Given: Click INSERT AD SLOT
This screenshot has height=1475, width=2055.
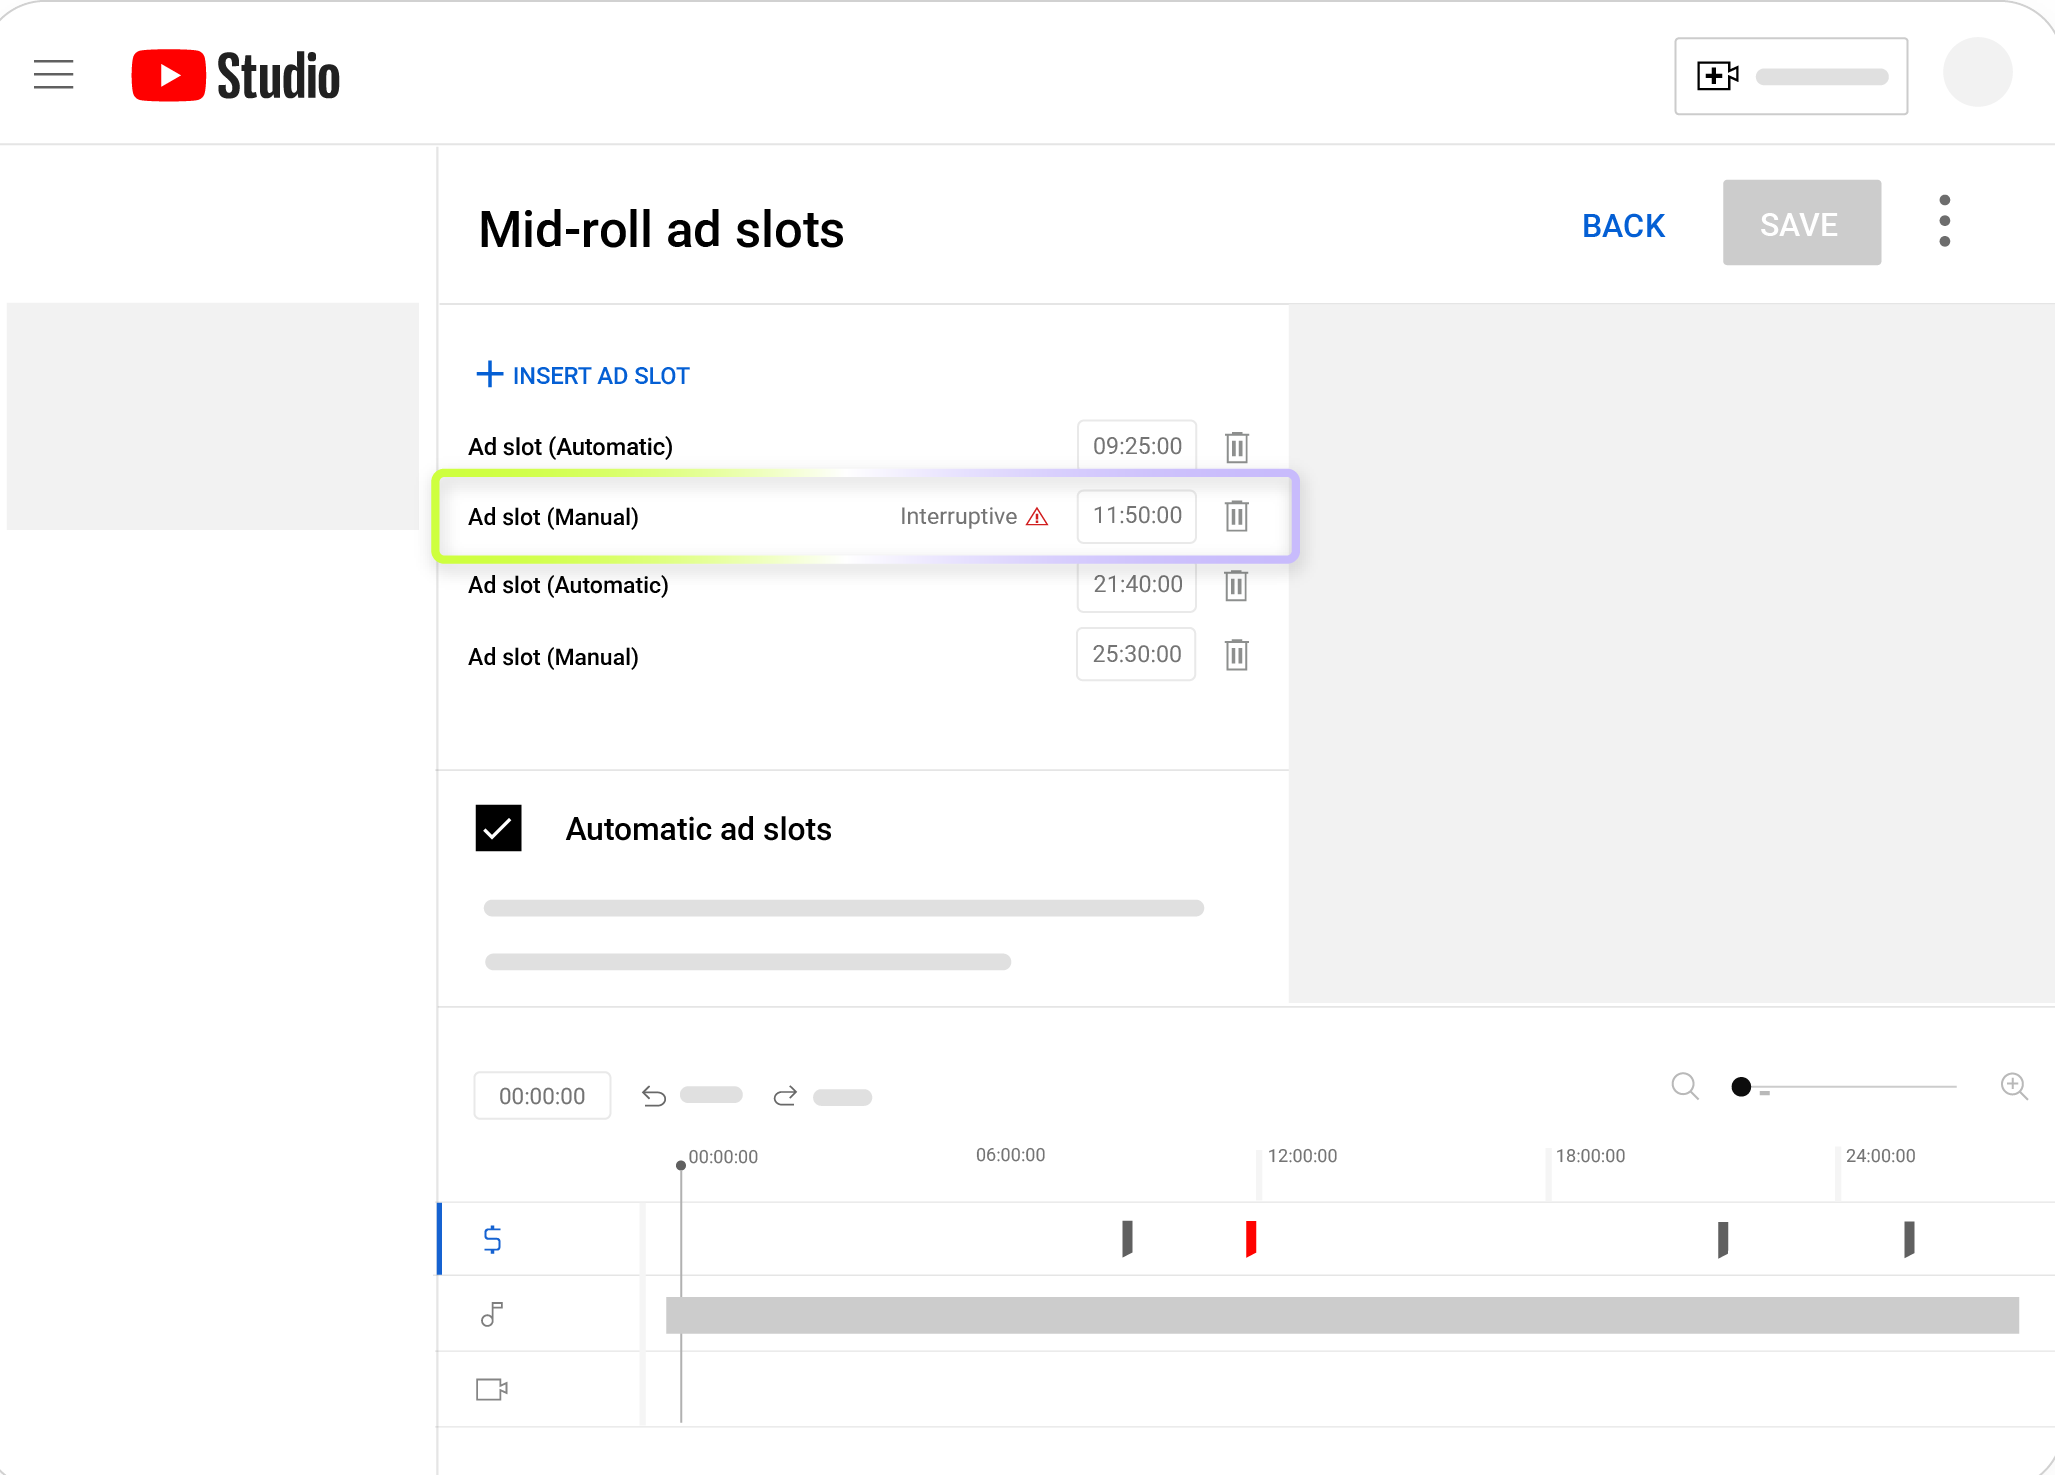Looking at the screenshot, I should pos(583,375).
